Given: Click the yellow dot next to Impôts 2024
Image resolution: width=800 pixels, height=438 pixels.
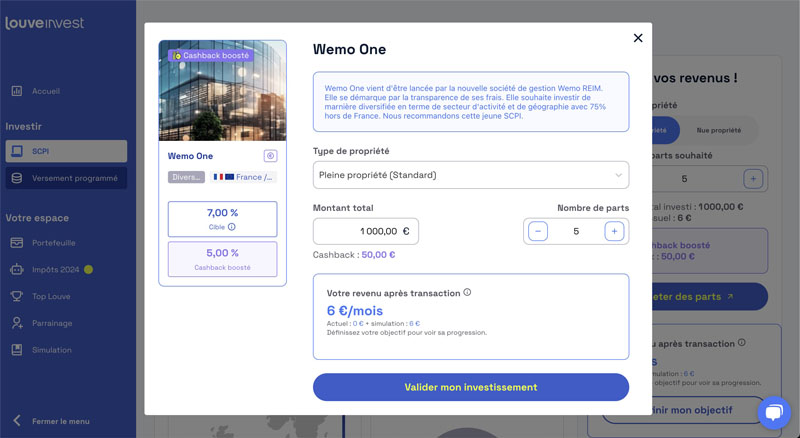Looking at the screenshot, I should point(88,270).
